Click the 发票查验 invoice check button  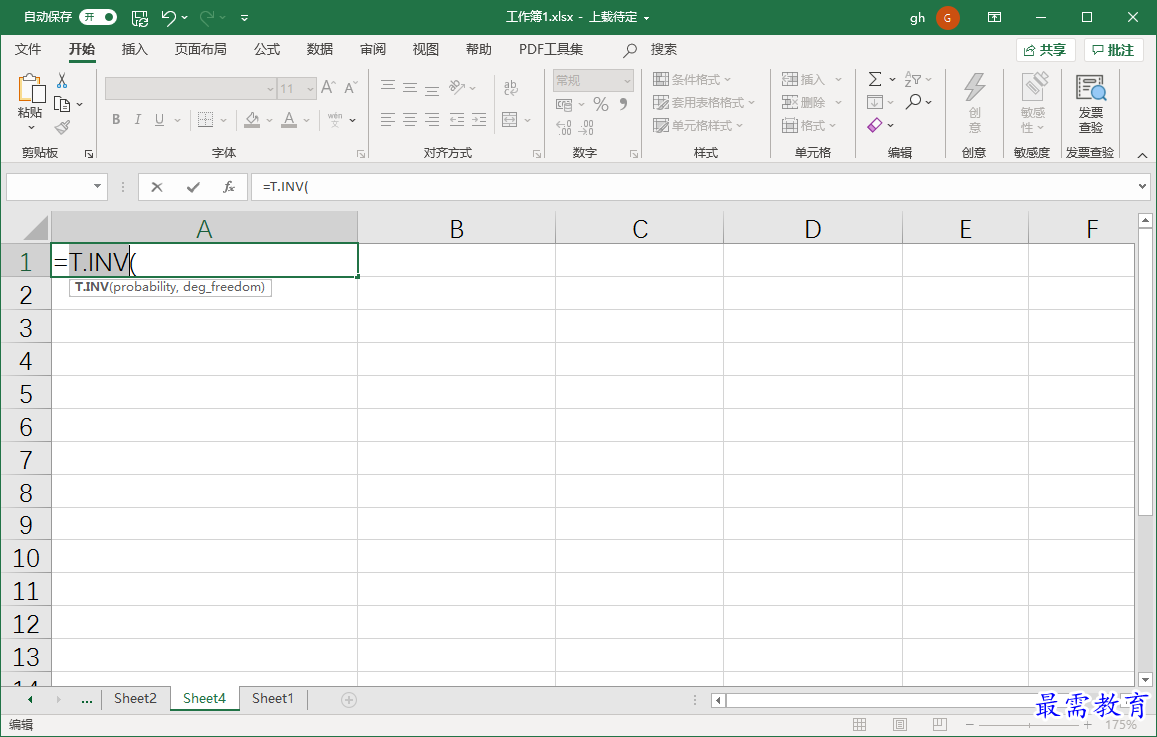1091,104
